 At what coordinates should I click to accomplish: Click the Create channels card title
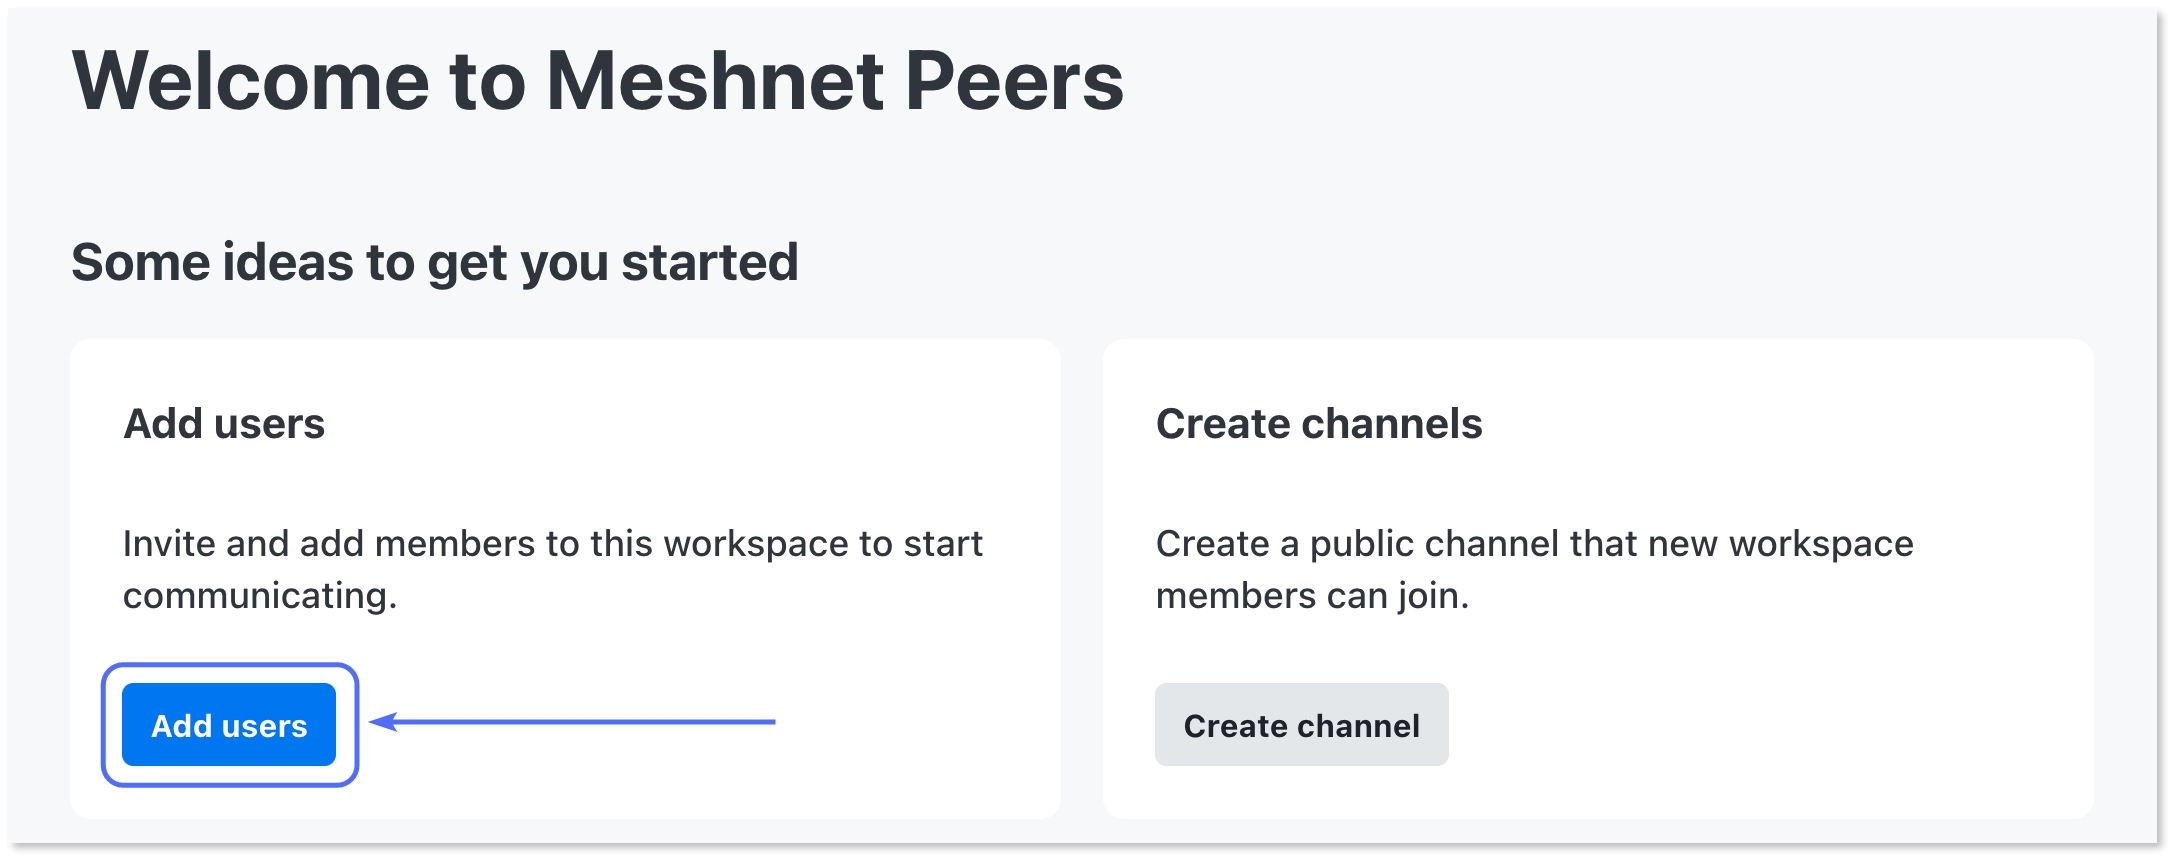1319,424
